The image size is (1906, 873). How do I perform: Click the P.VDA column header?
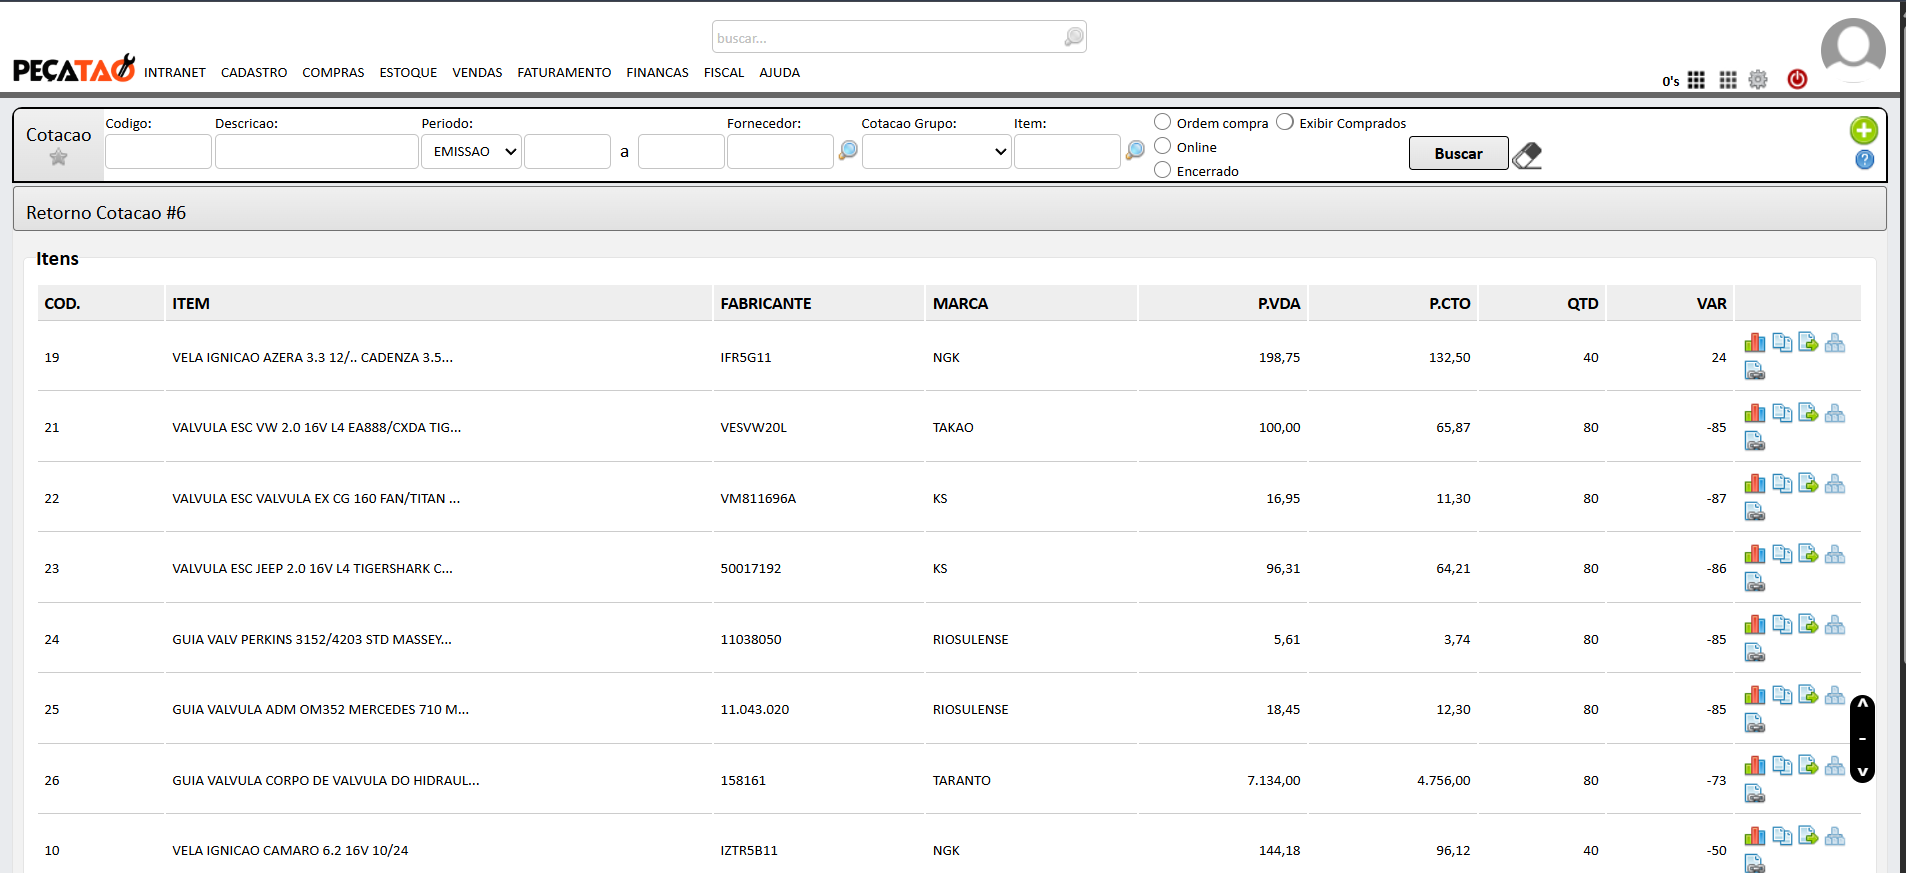tap(1222, 303)
